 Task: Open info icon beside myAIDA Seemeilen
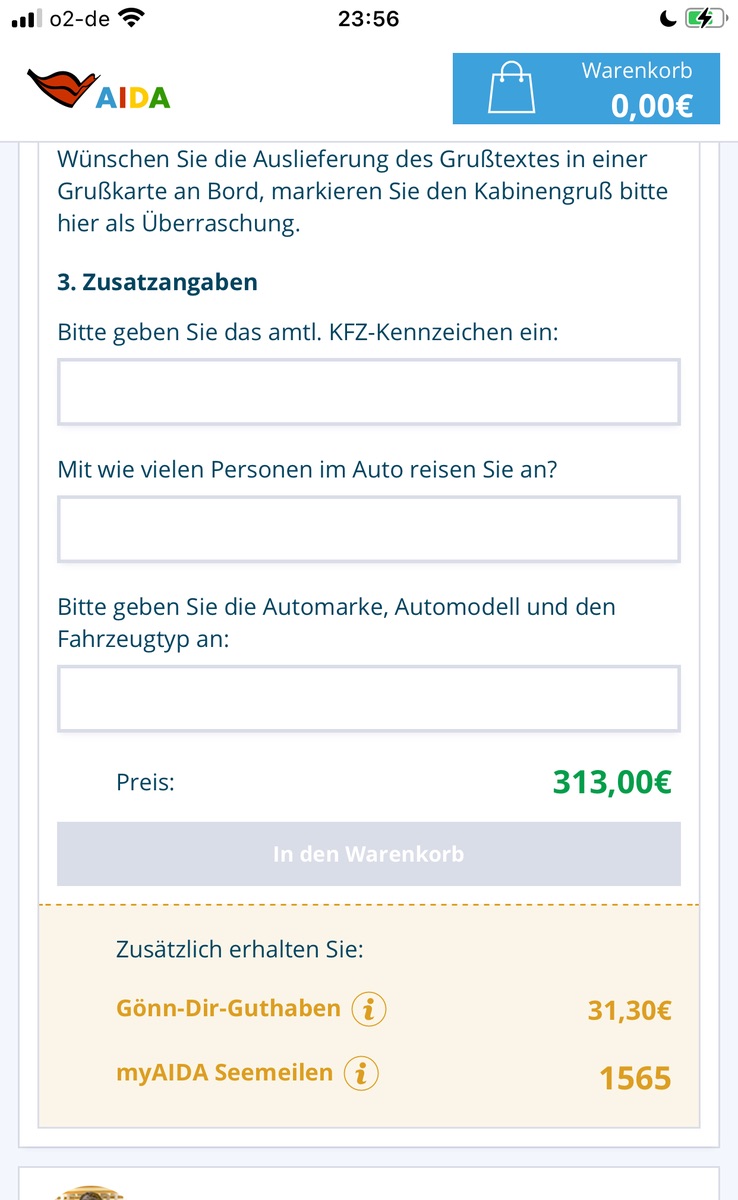coord(361,1074)
